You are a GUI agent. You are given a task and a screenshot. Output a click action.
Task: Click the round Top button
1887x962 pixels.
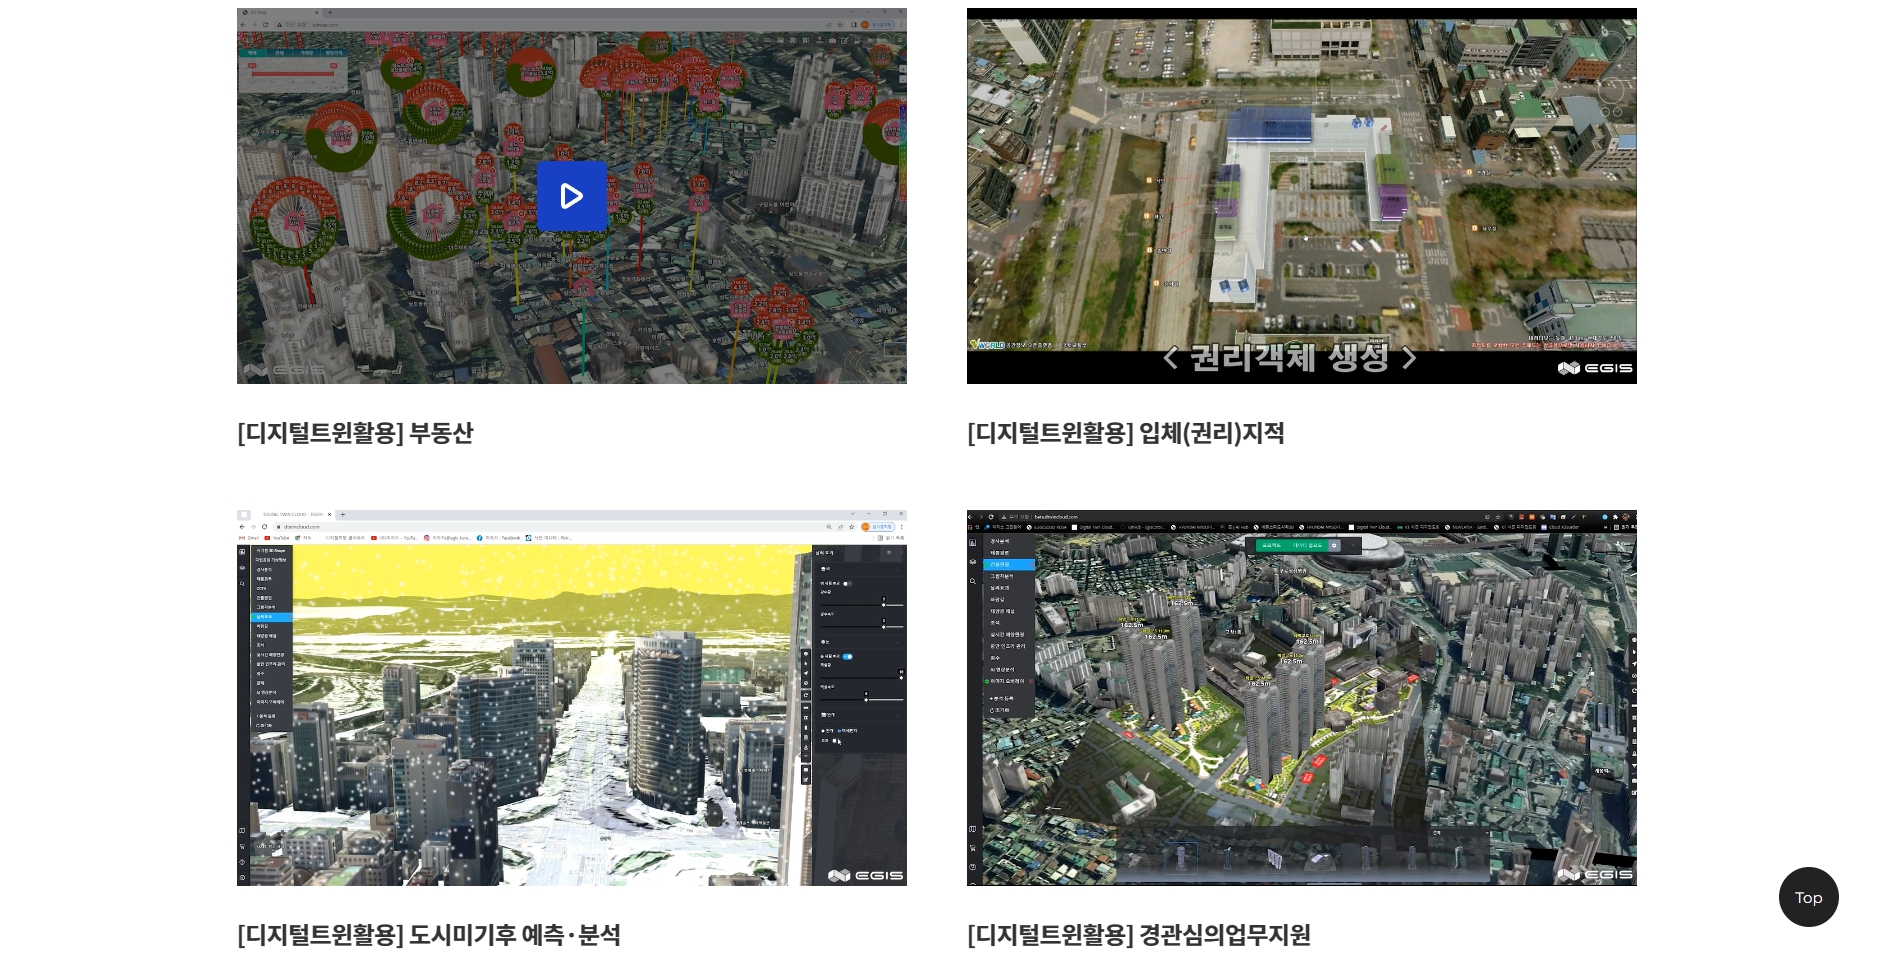[x=1808, y=897]
